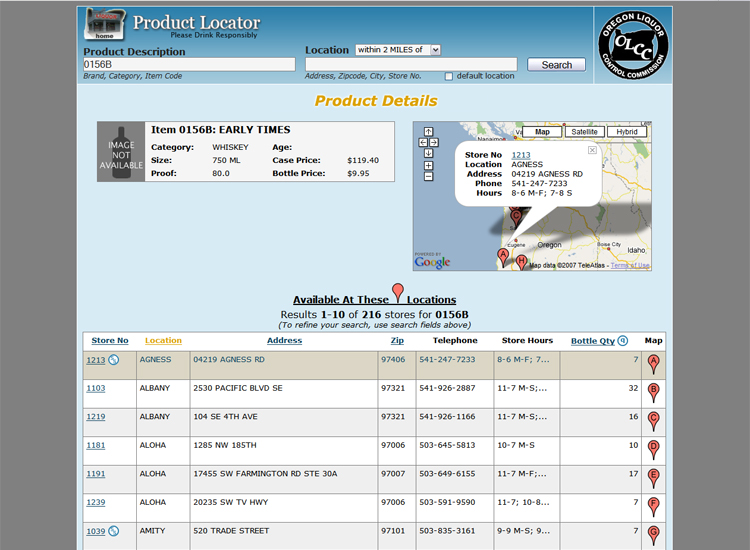Screen dimensions: 750x550
Task: Click '520 TRADE STREET' address cell
Action: pos(231,531)
